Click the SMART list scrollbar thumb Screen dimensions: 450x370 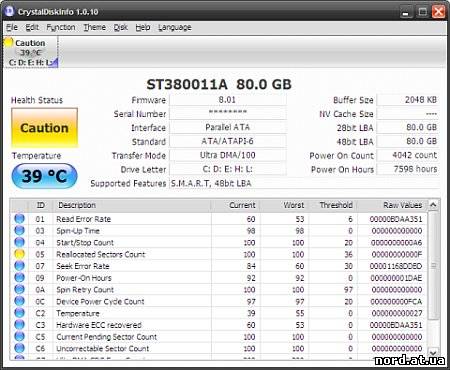tap(433, 265)
